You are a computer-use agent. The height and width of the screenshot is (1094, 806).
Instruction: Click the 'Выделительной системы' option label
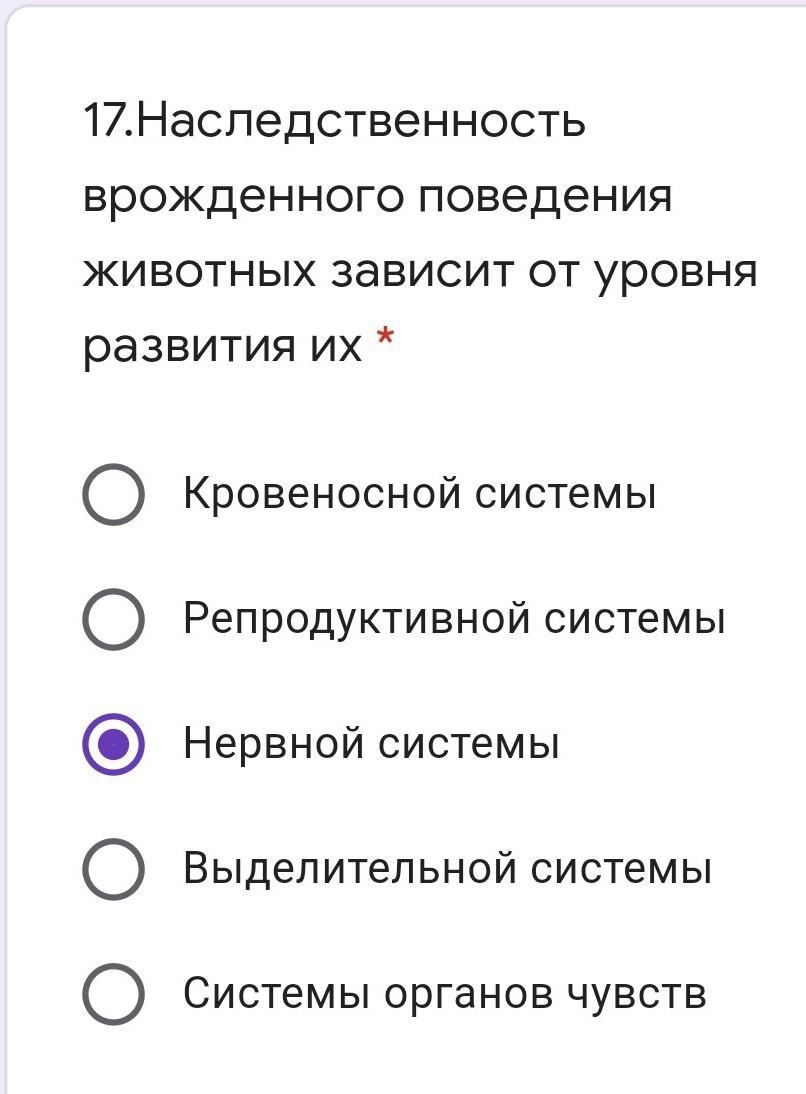pyautogui.click(x=447, y=869)
